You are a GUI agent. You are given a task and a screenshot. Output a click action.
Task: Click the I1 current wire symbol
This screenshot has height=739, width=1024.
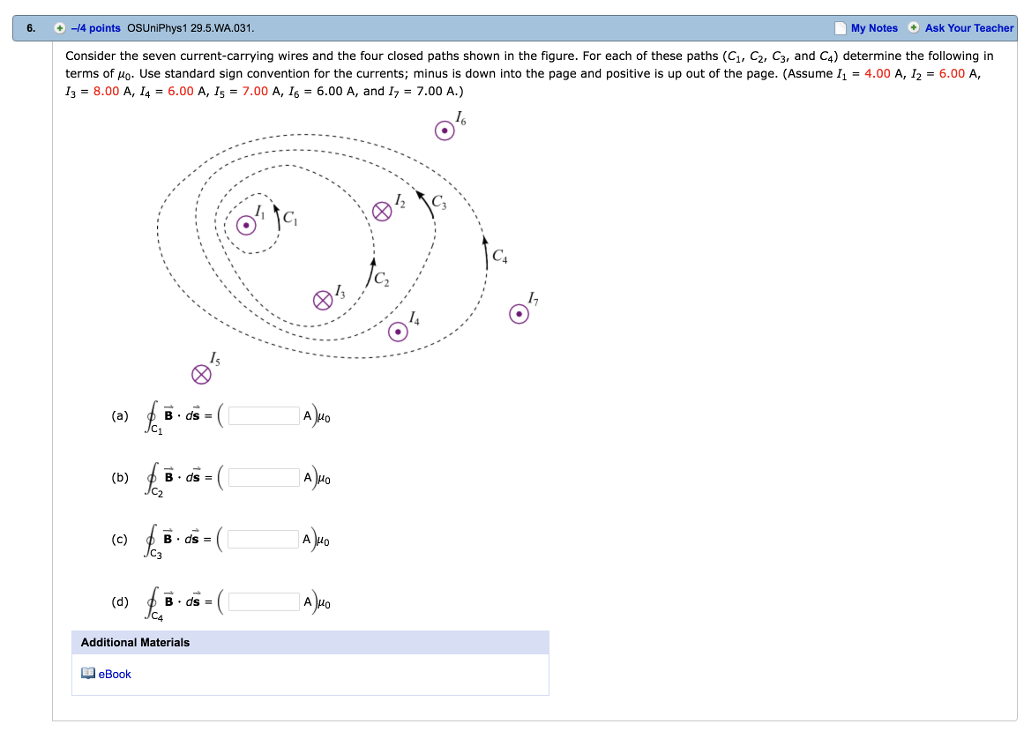[x=246, y=226]
